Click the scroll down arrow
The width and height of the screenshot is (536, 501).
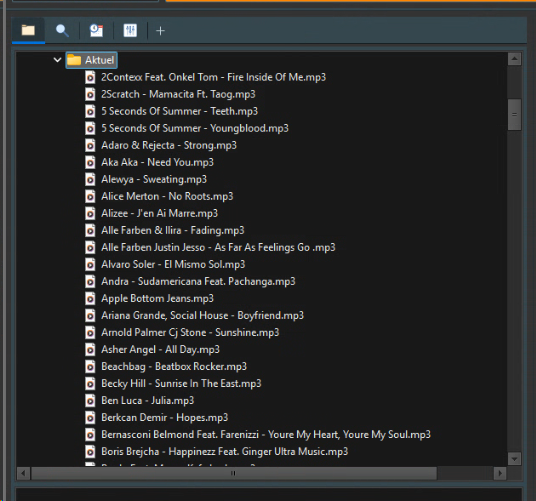coord(514,459)
